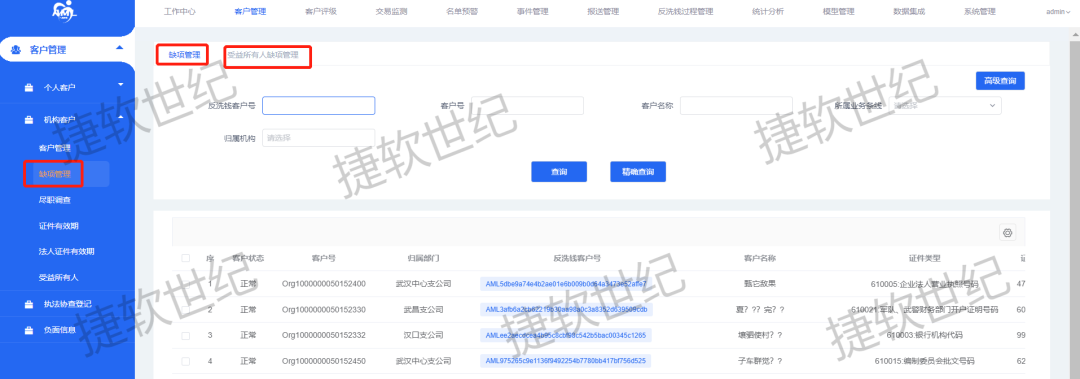Select 缺项管理 in the sidebar
Screen dimensions: 1080x379
pos(54,174)
